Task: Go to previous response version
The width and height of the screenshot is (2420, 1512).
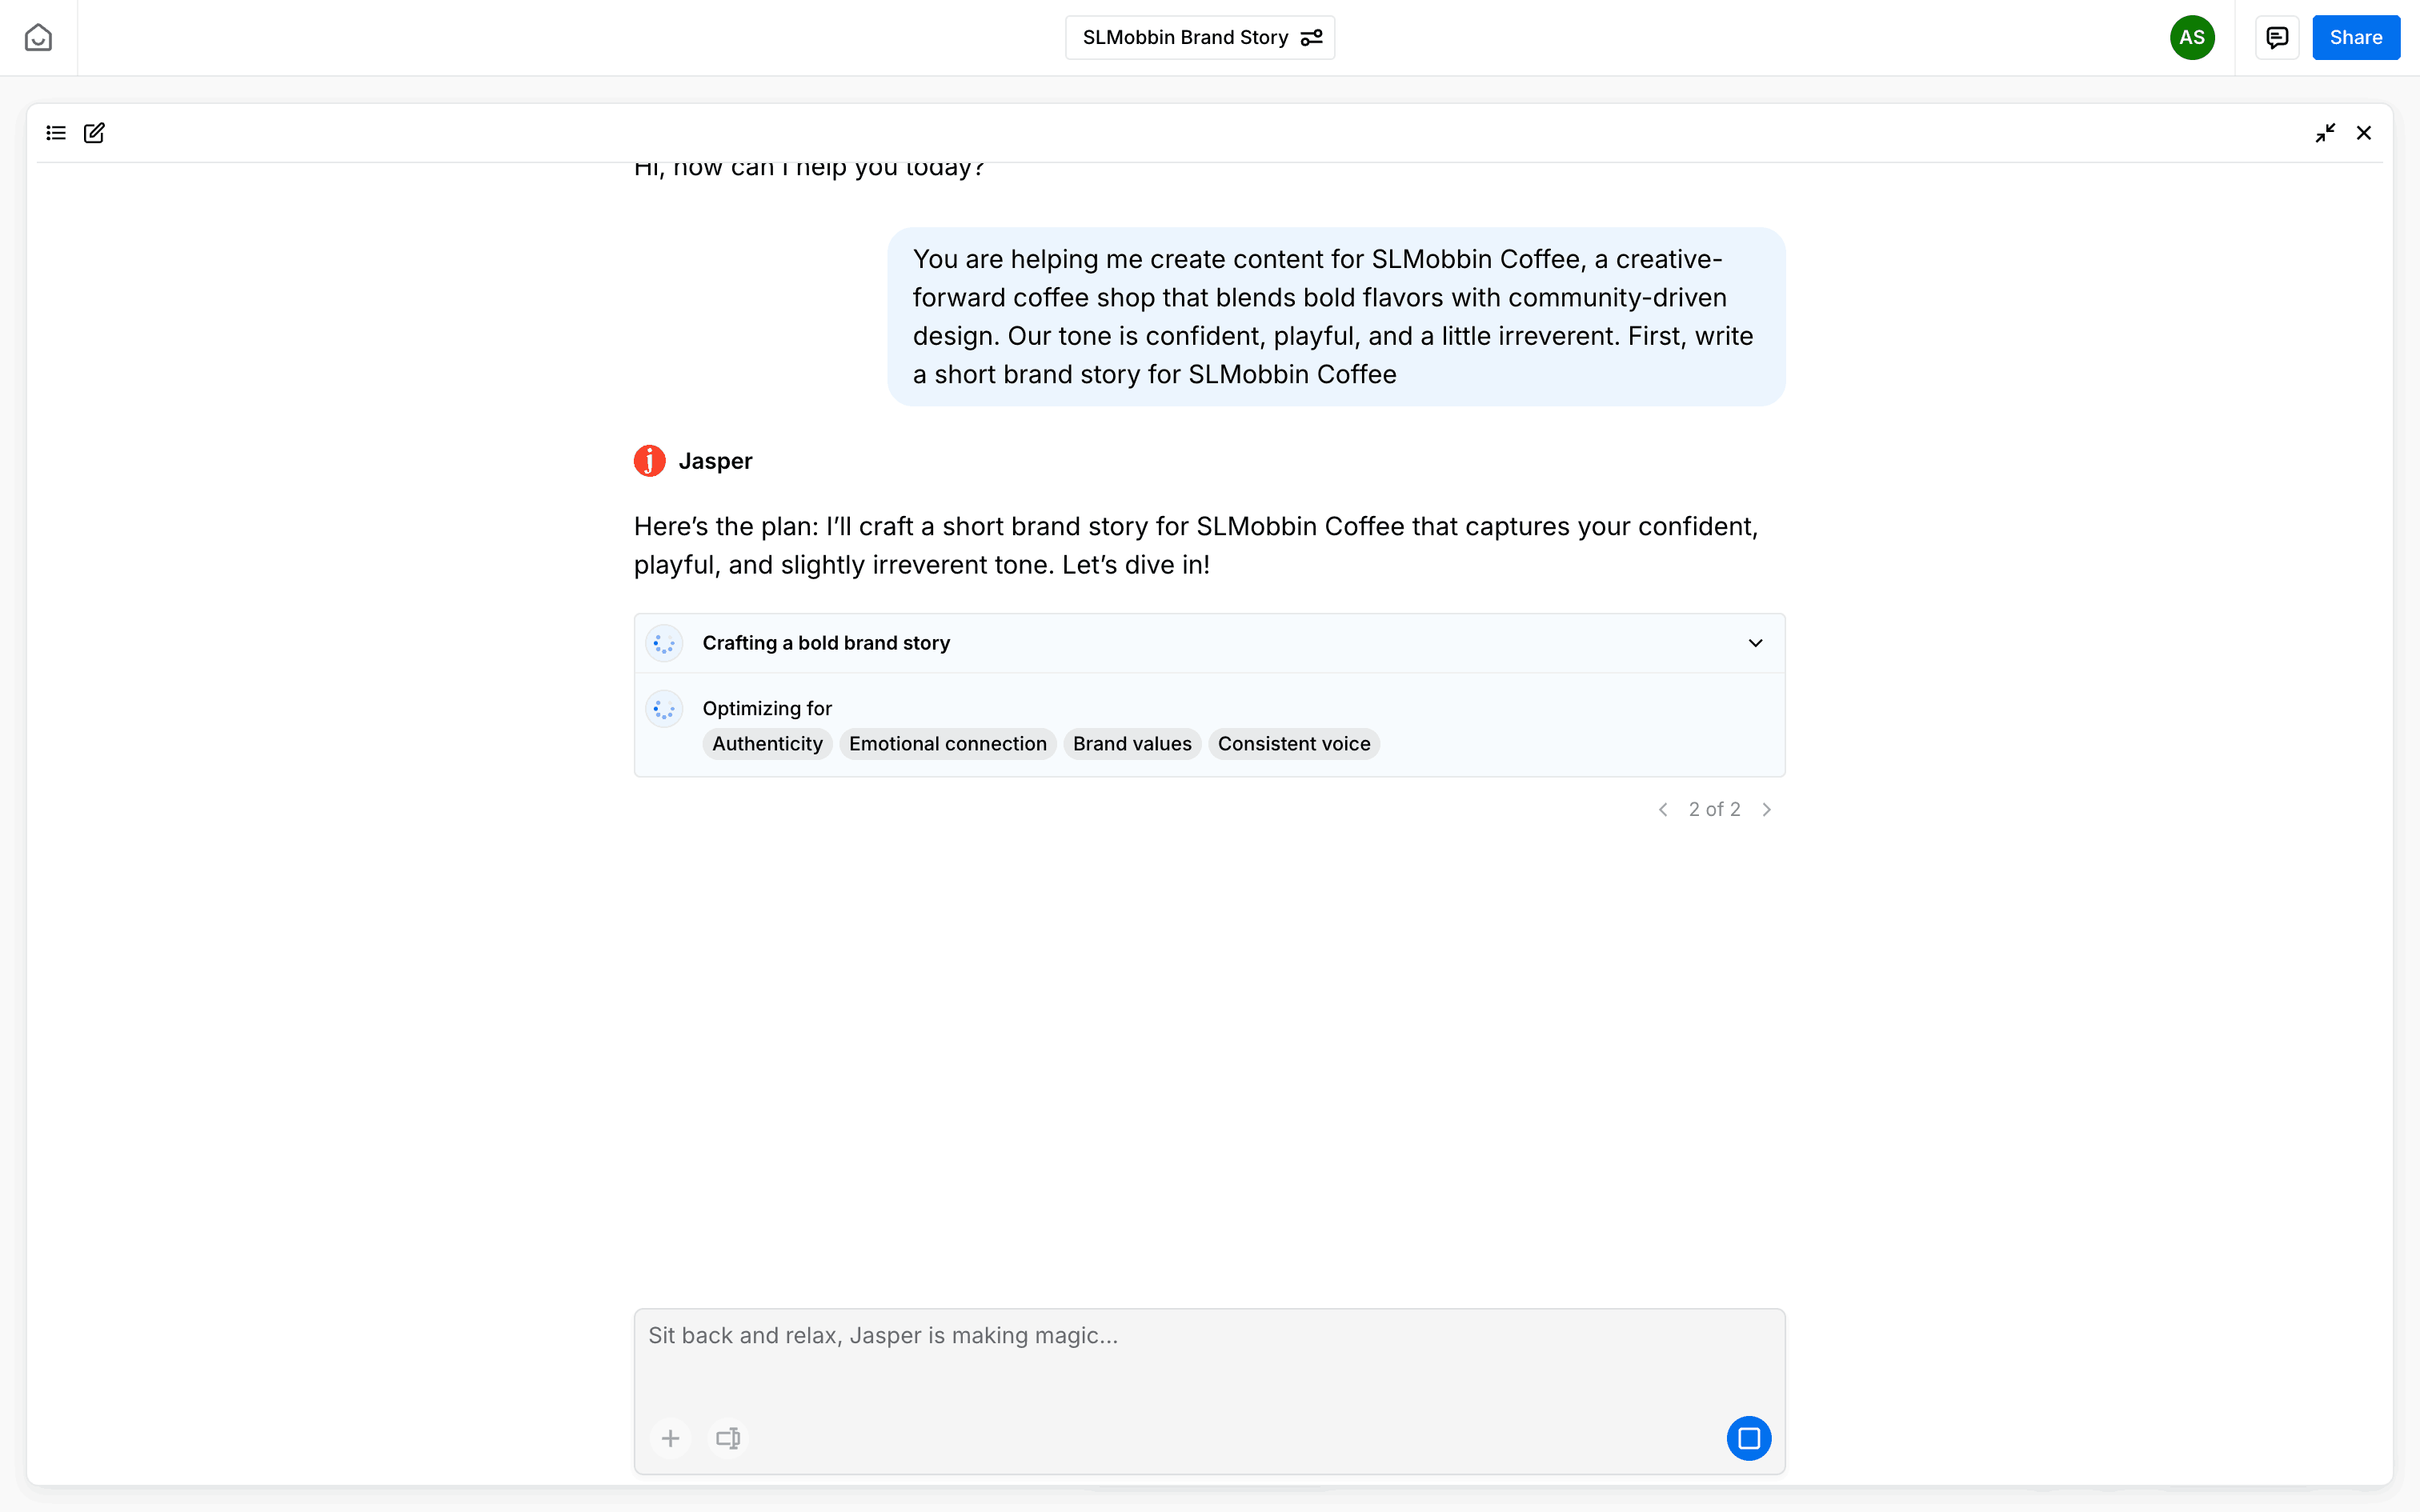Action: pos(1663,810)
